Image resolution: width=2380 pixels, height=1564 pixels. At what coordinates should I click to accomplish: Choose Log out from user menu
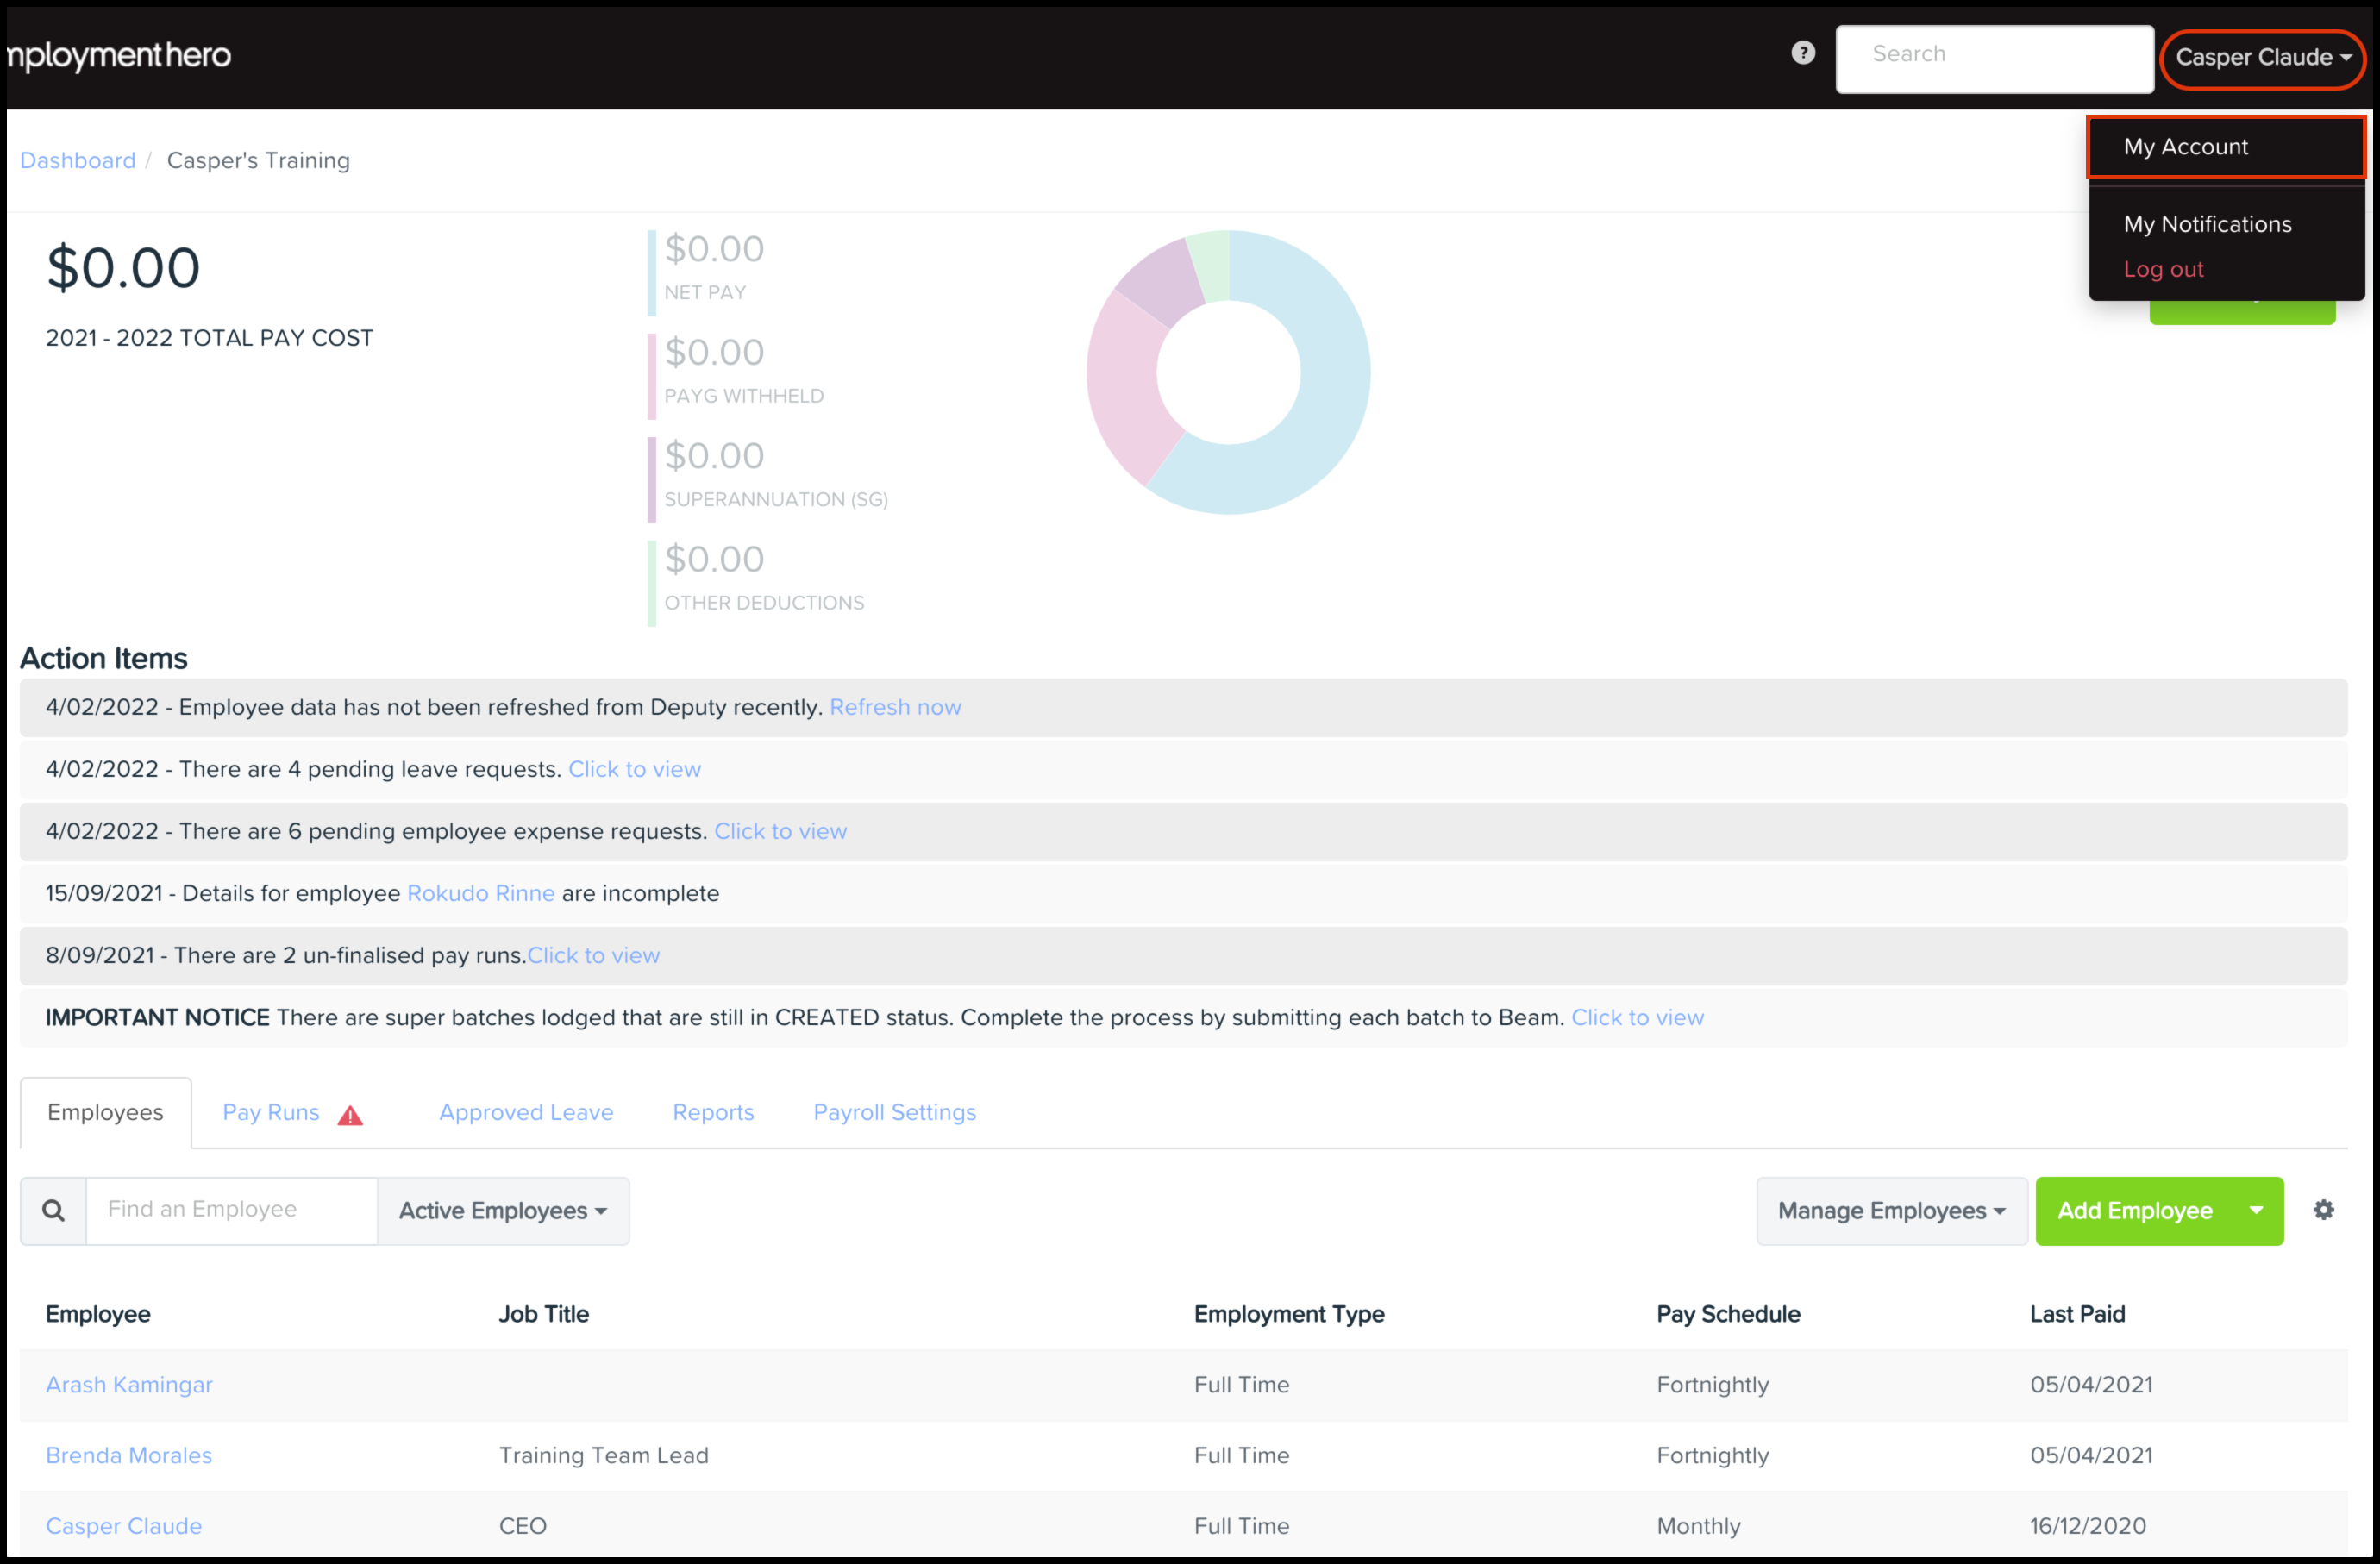tap(2163, 269)
